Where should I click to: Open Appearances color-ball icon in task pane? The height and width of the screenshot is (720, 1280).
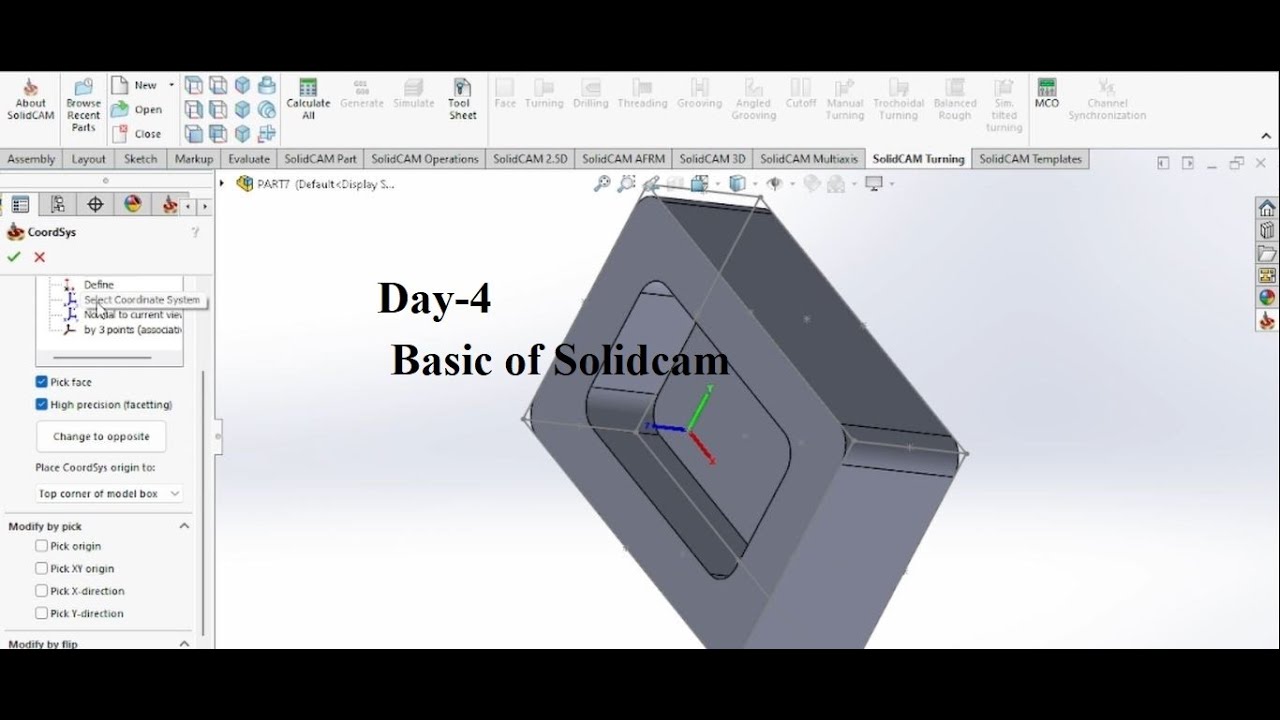pyautogui.click(x=1267, y=298)
